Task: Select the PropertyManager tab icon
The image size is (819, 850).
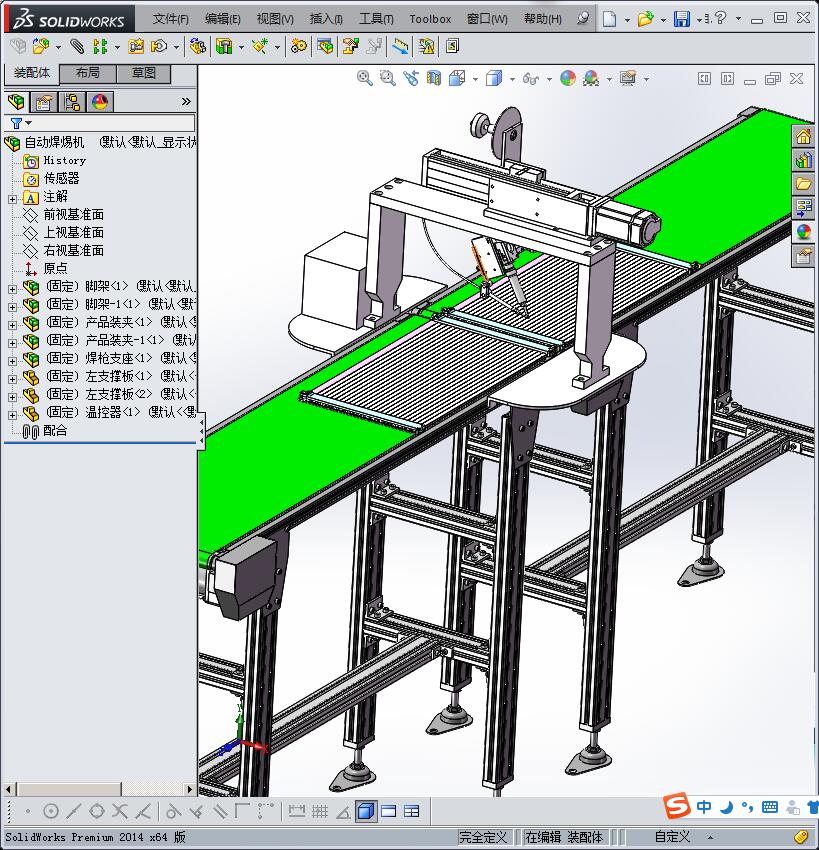Action: tap(44, 102)
